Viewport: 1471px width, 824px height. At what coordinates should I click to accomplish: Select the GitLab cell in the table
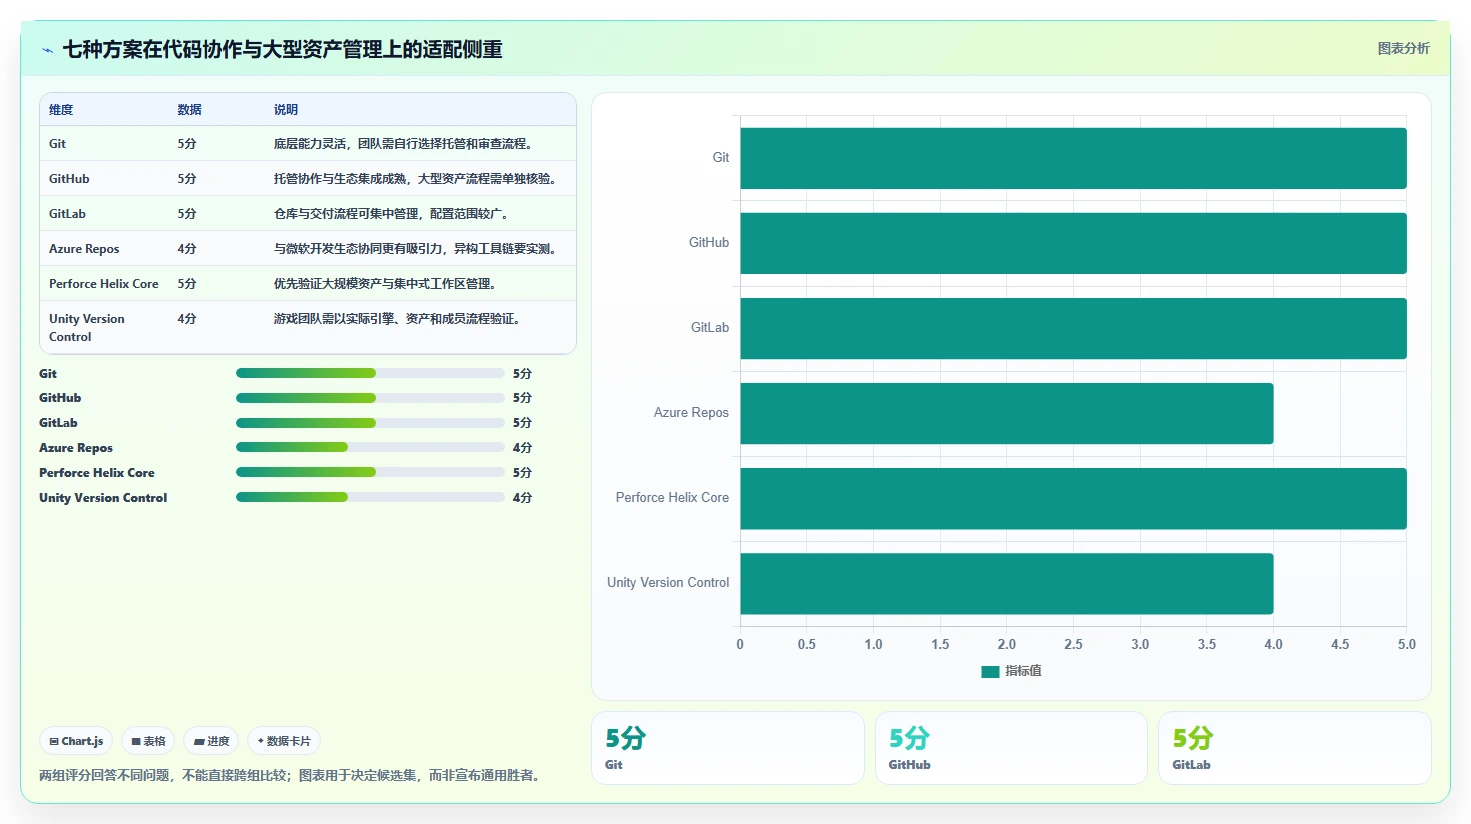[67, 214]
